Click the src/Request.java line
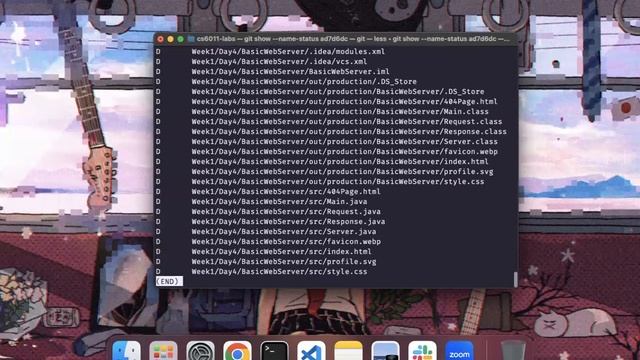Screen dimensions: 640x360 point(286,211)
